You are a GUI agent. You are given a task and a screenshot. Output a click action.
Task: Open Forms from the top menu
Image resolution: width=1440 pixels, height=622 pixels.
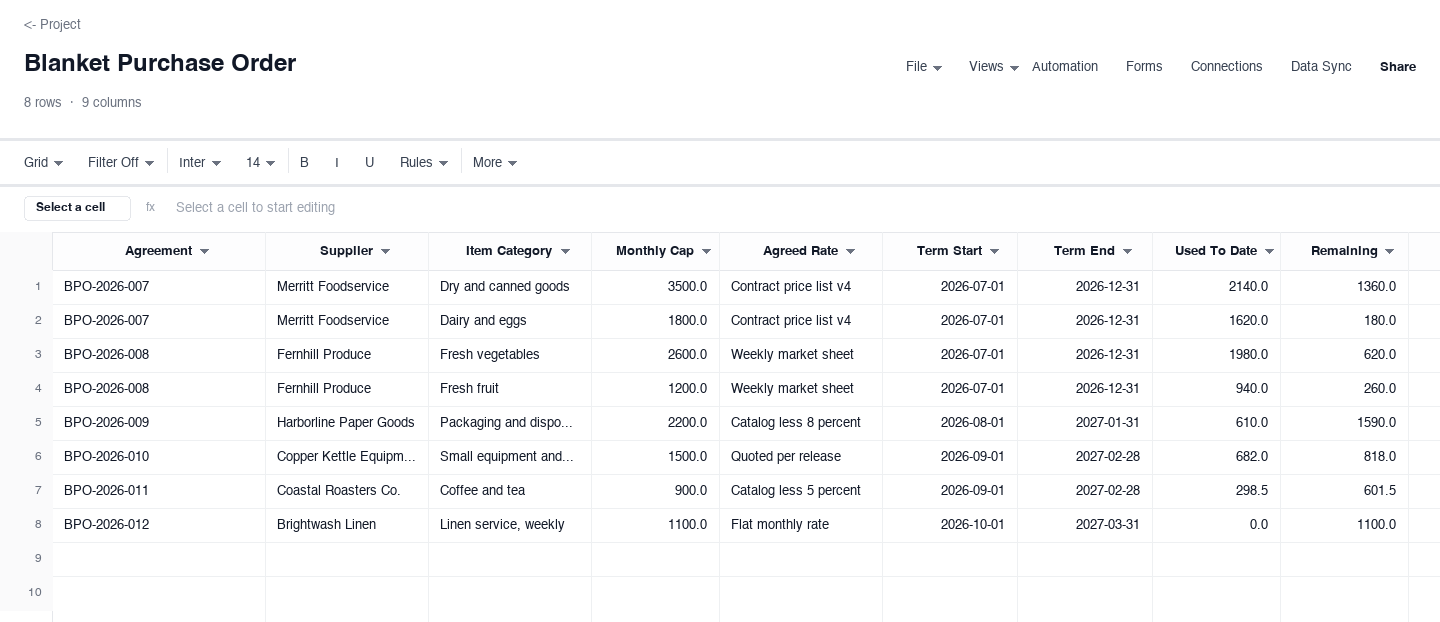tap(1144, 67)
